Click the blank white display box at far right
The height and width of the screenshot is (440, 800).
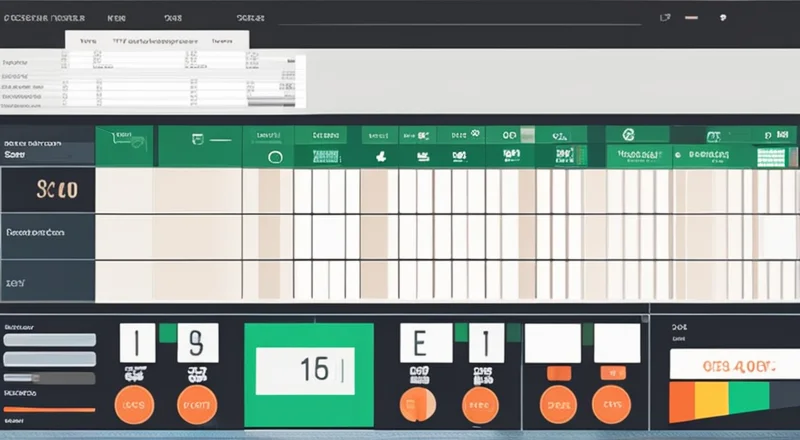(617, 342)
